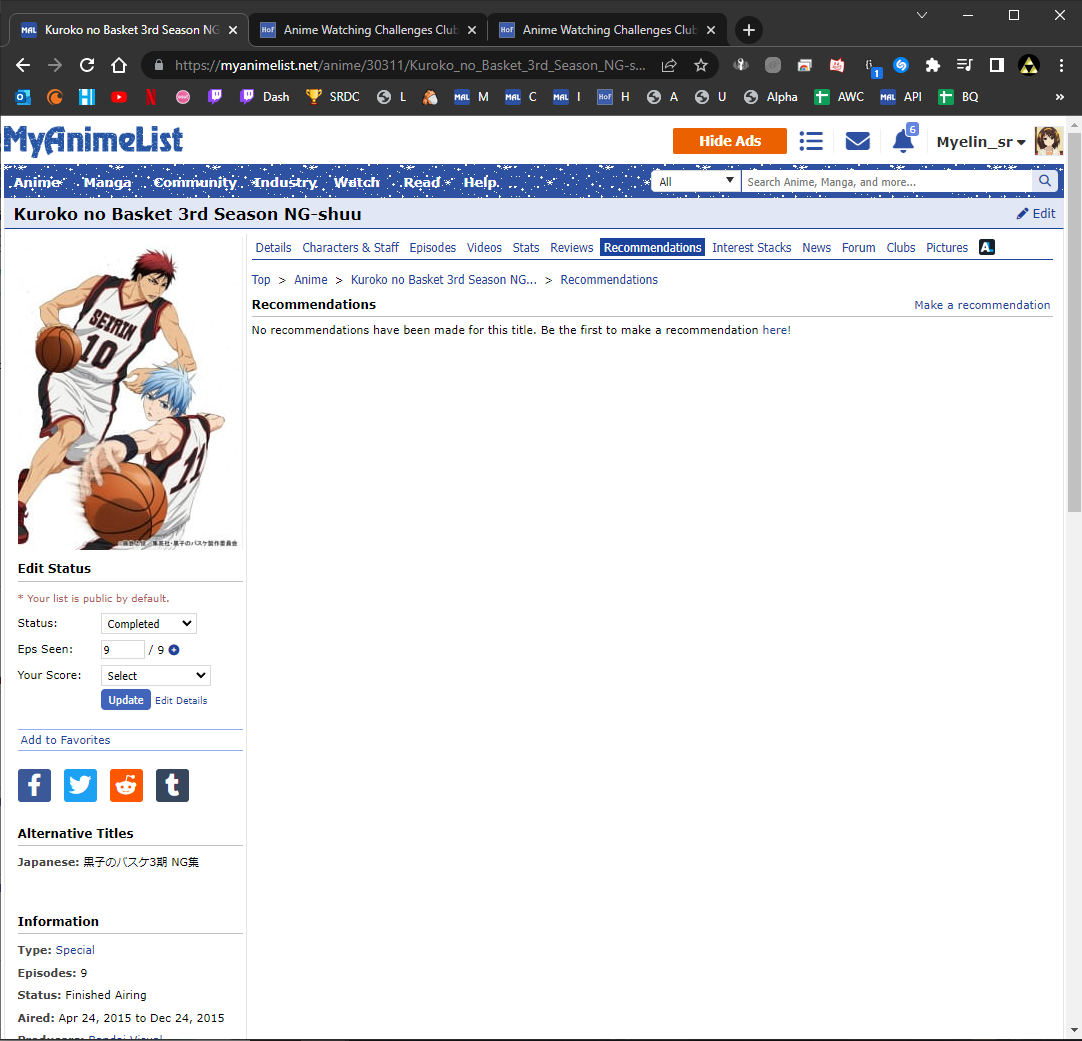Focus the Search Anime, Manga input field

point(887,181)
